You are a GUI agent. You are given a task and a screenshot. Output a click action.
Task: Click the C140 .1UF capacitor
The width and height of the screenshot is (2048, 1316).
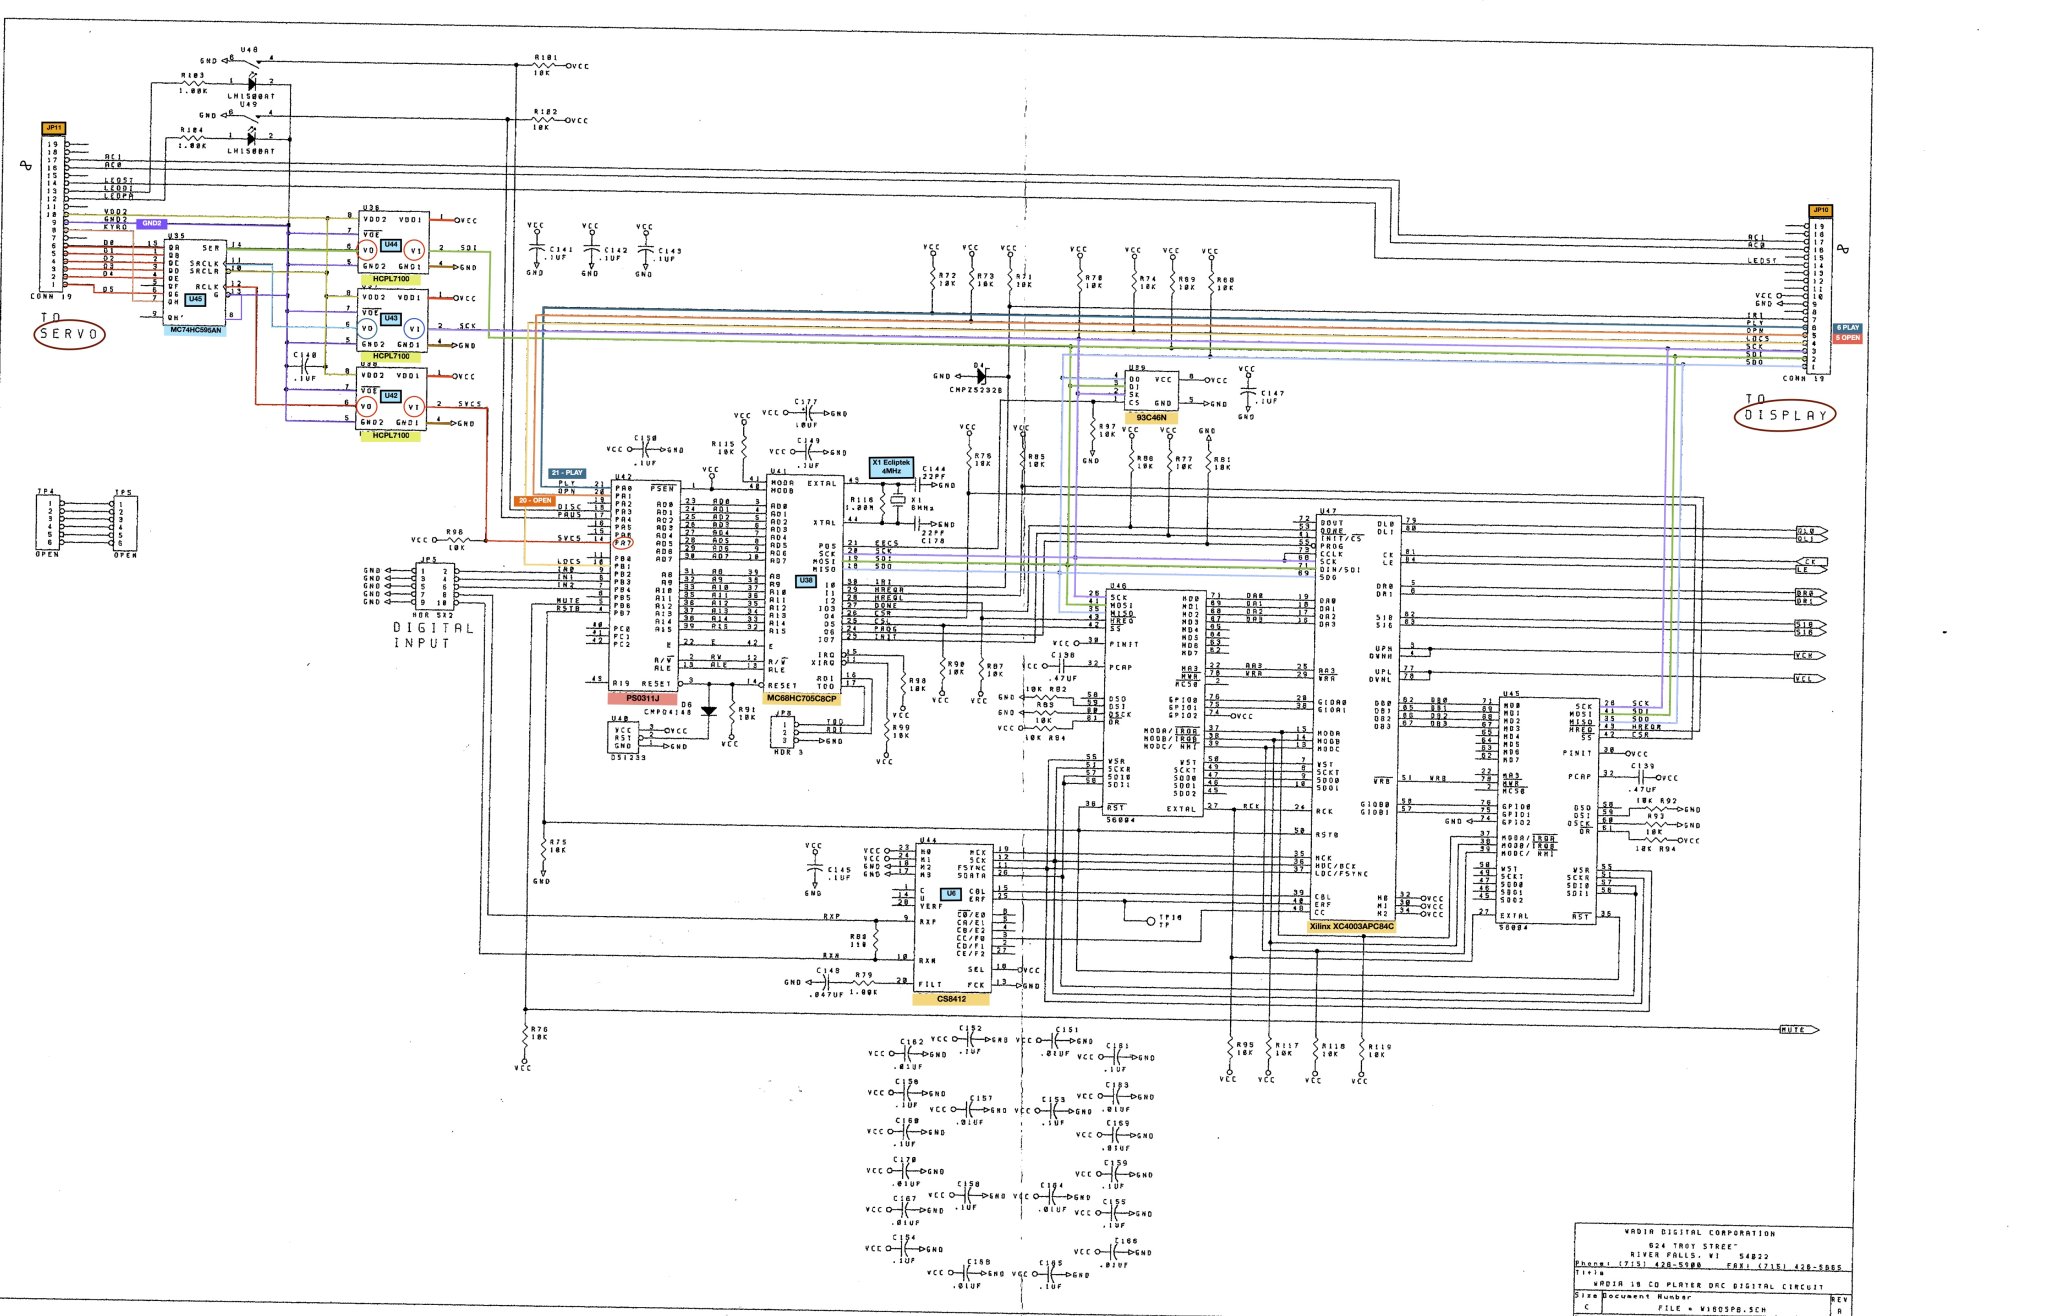click(x=304, y=365)
